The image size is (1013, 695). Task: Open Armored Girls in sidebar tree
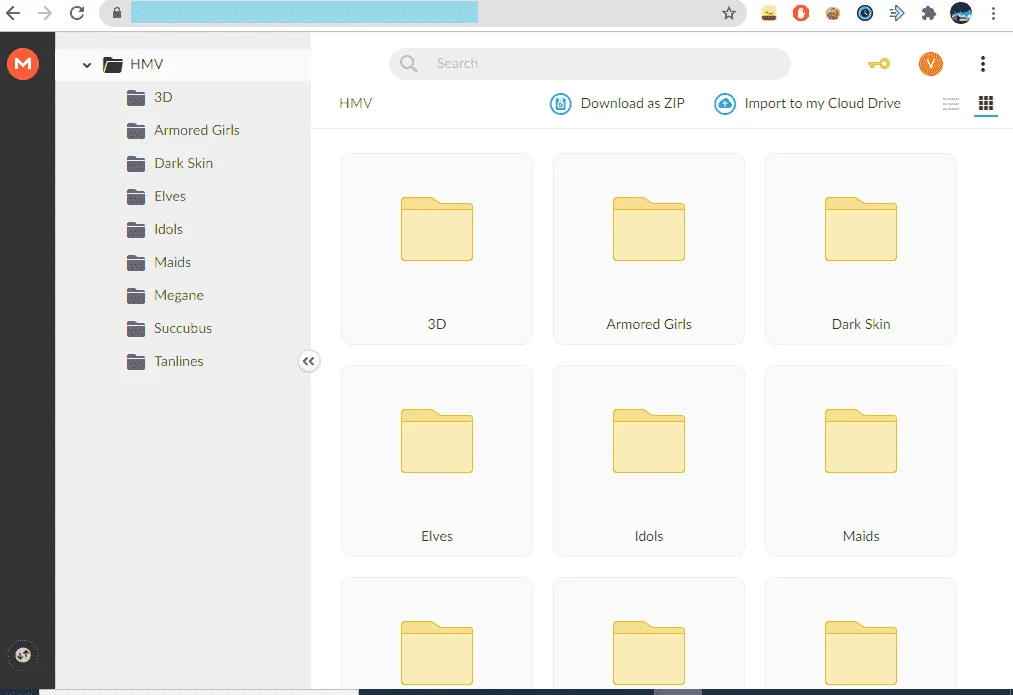196,130
